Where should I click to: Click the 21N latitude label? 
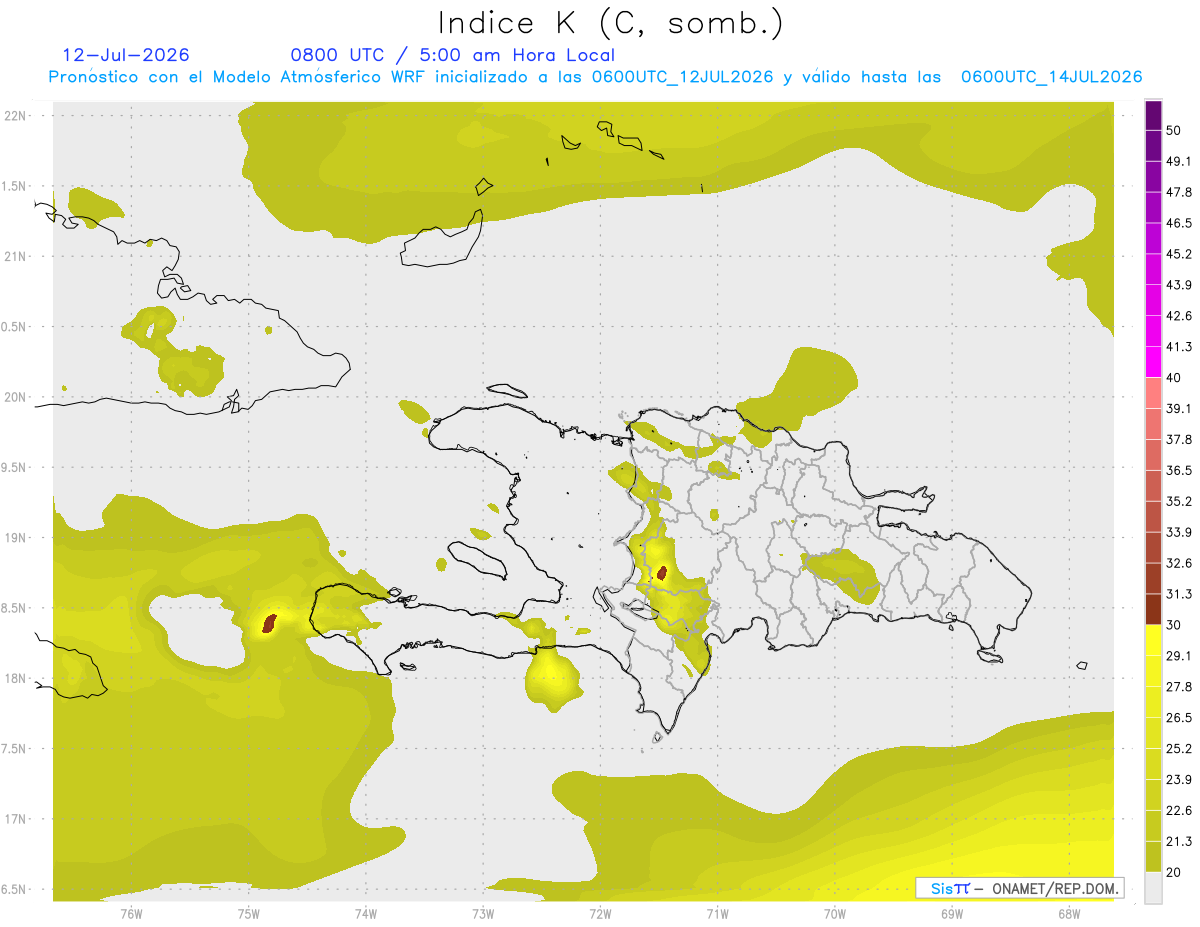[x=16, y=256]
